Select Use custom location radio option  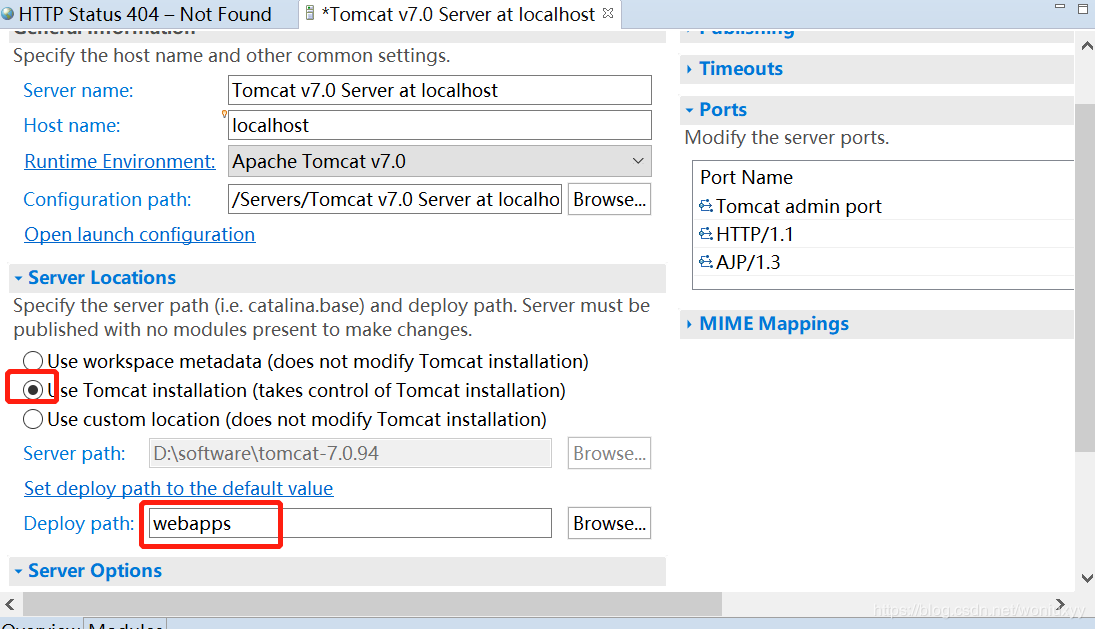coord(33,420)
